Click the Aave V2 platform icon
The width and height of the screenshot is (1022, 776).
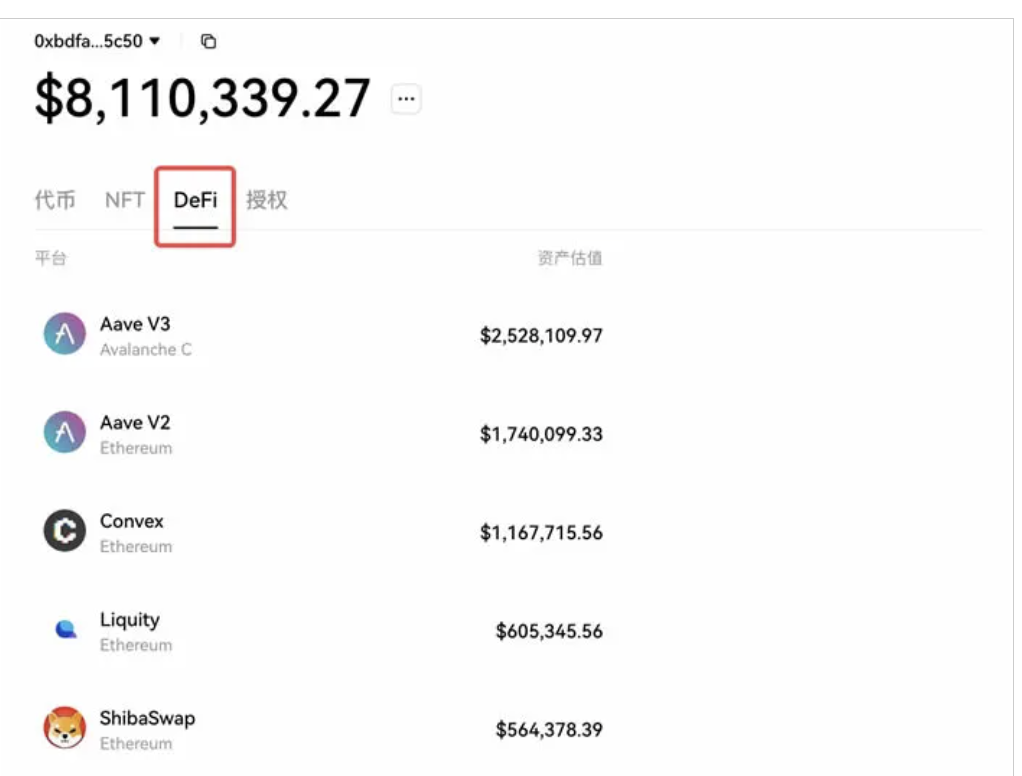pyautogui.click(x=65, y=433)
